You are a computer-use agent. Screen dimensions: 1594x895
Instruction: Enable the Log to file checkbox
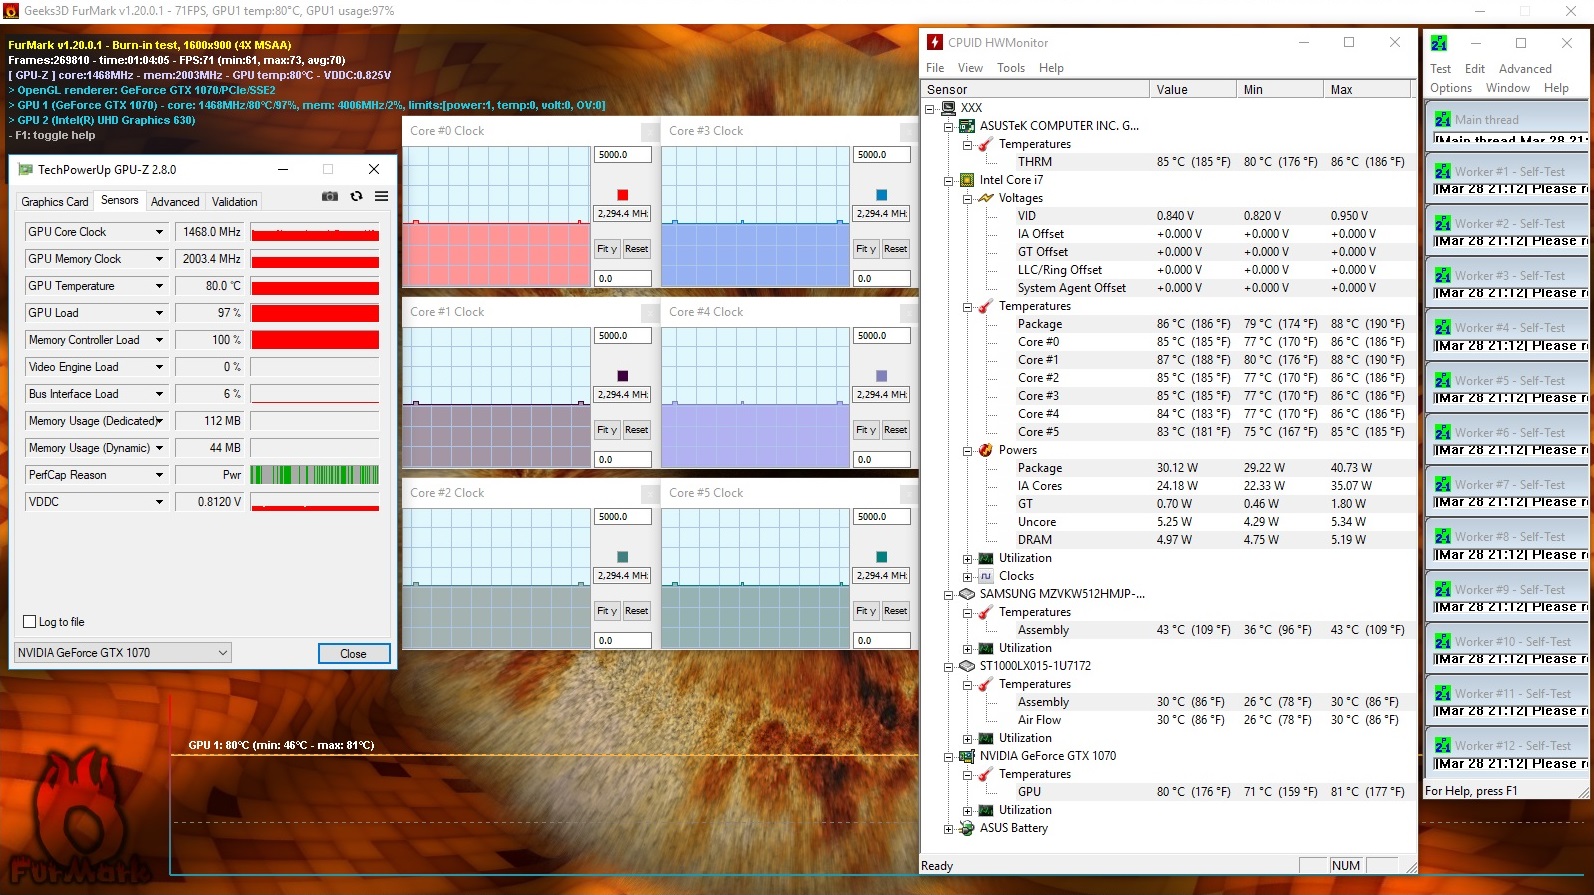point(30,622)
